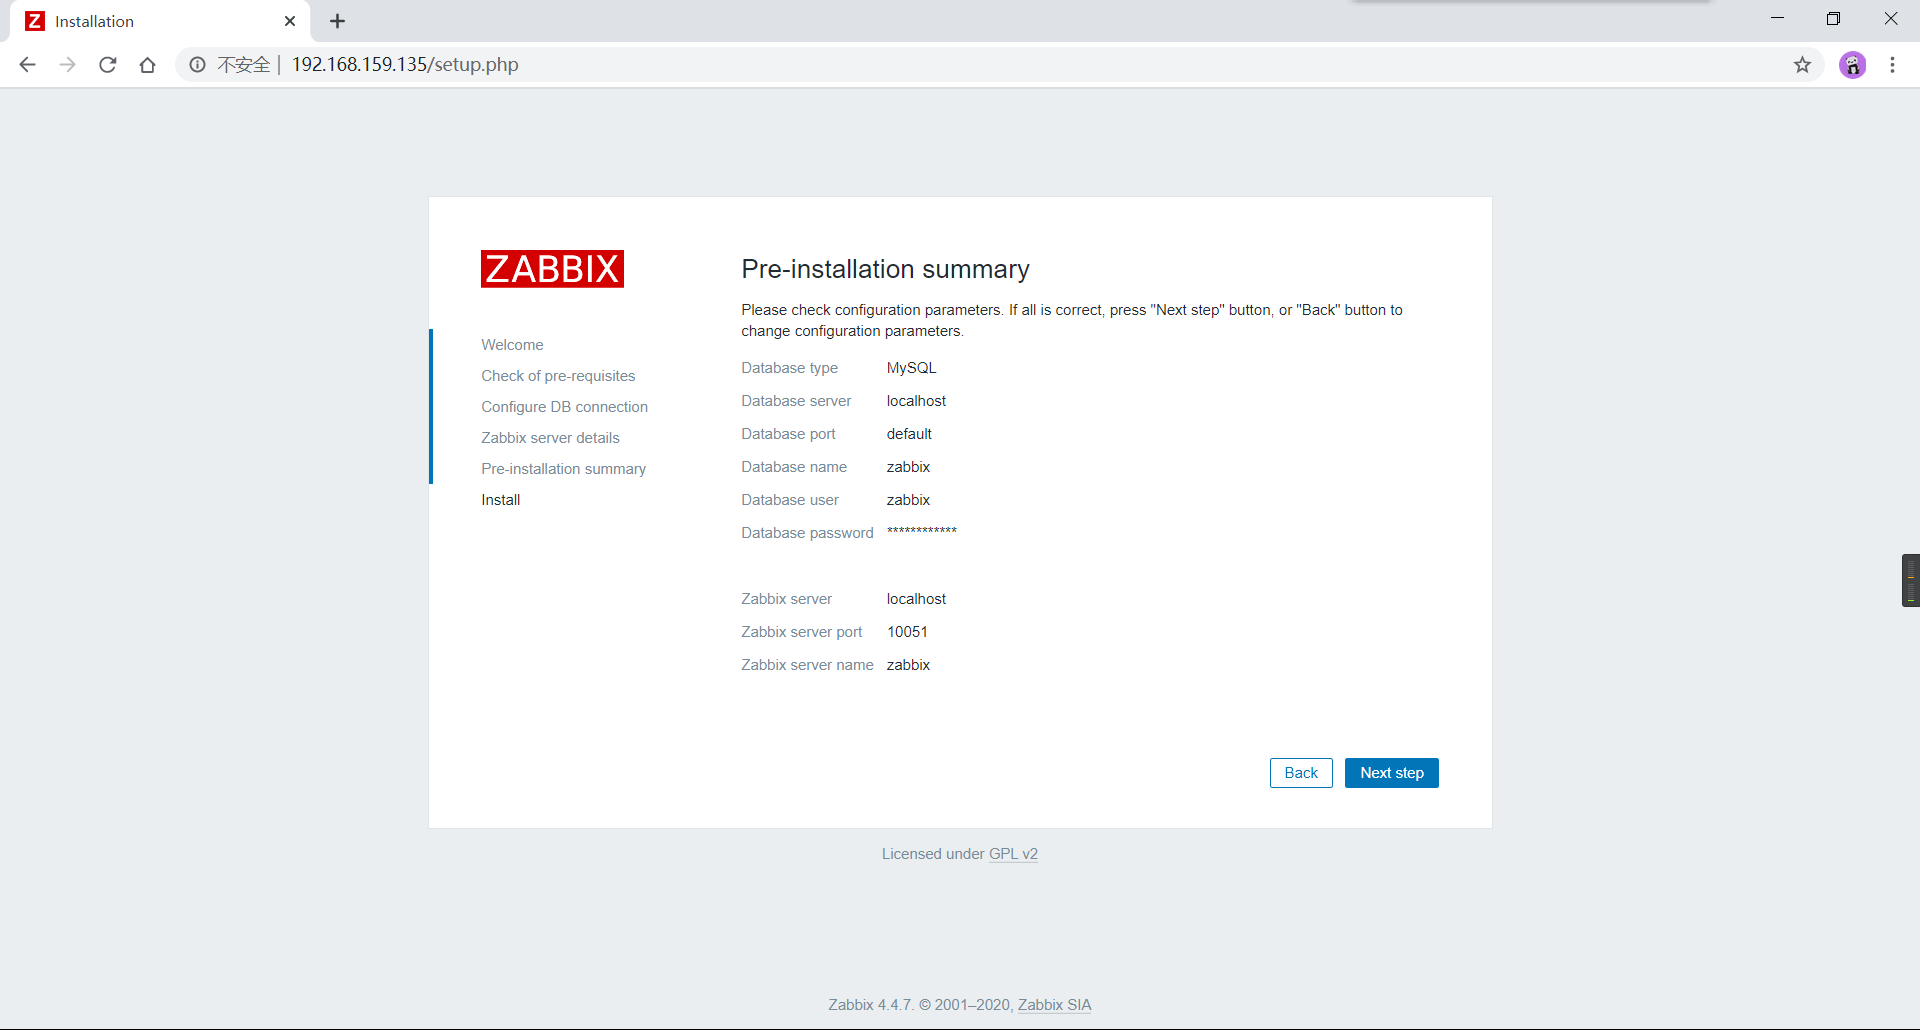Click the masked Database password value
Image resolution: width=1920 pixels, height=1030 pixels.
click(922, 532)
